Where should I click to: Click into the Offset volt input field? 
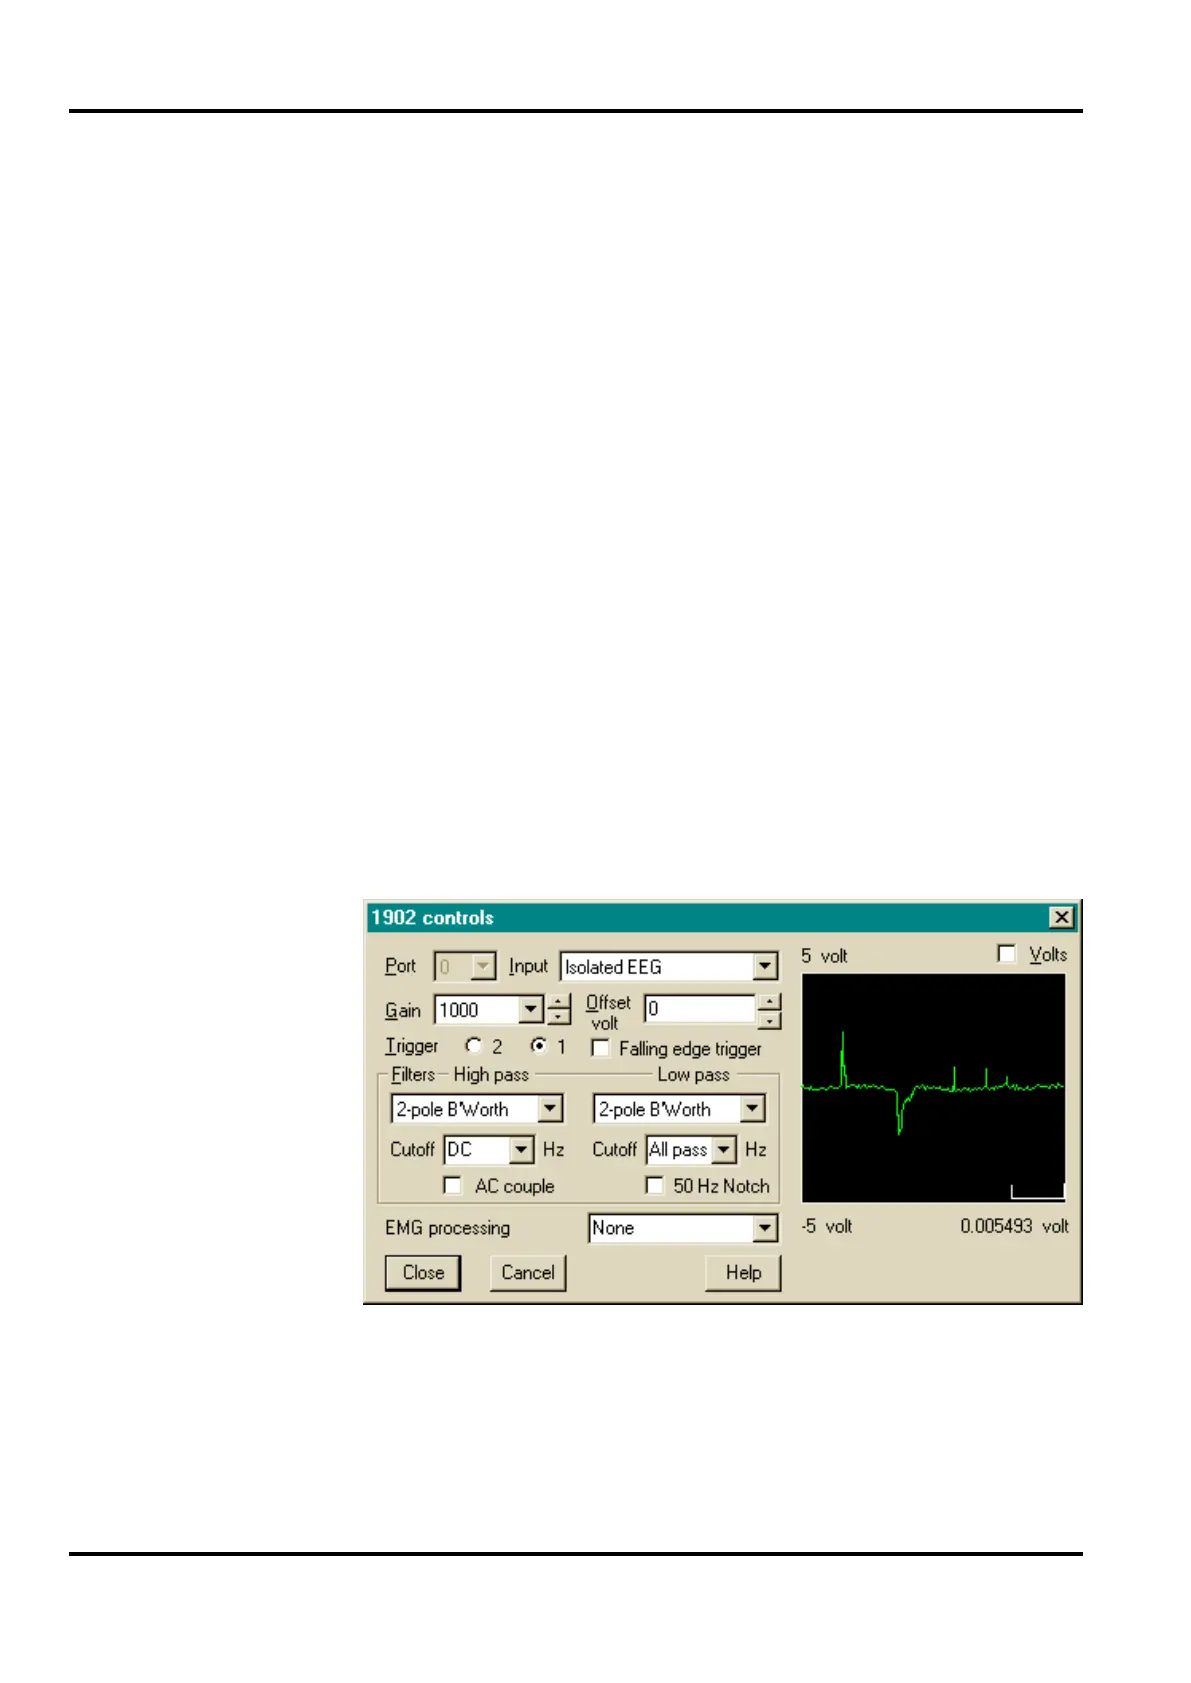click(700, 1009)
